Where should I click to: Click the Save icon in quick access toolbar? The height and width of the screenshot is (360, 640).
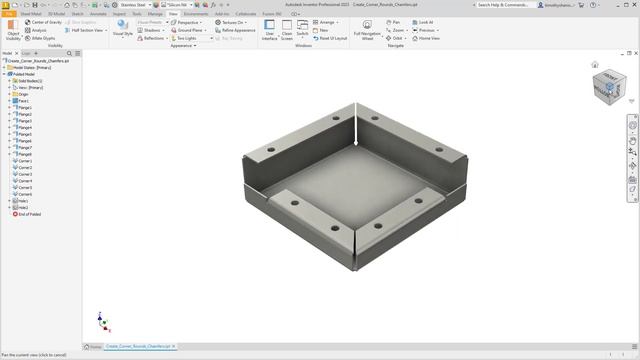click(35, 5)
